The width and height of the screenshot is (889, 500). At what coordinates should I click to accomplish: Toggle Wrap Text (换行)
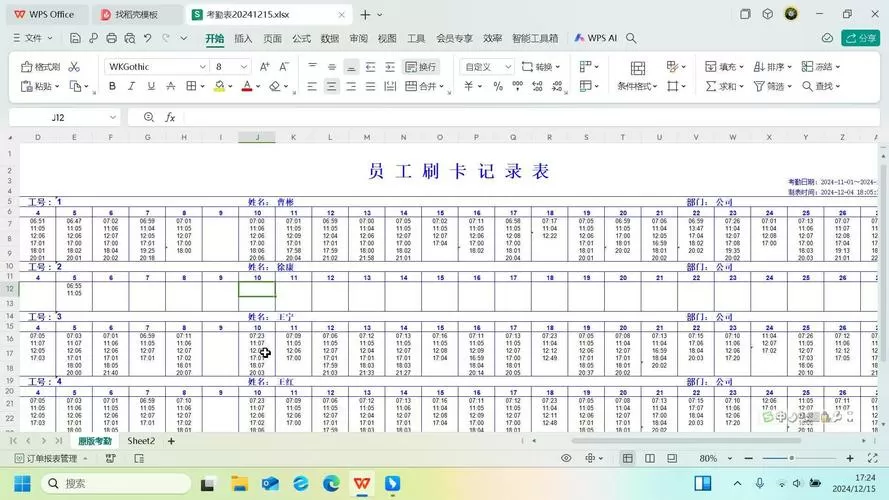click(x=421, y=67)
